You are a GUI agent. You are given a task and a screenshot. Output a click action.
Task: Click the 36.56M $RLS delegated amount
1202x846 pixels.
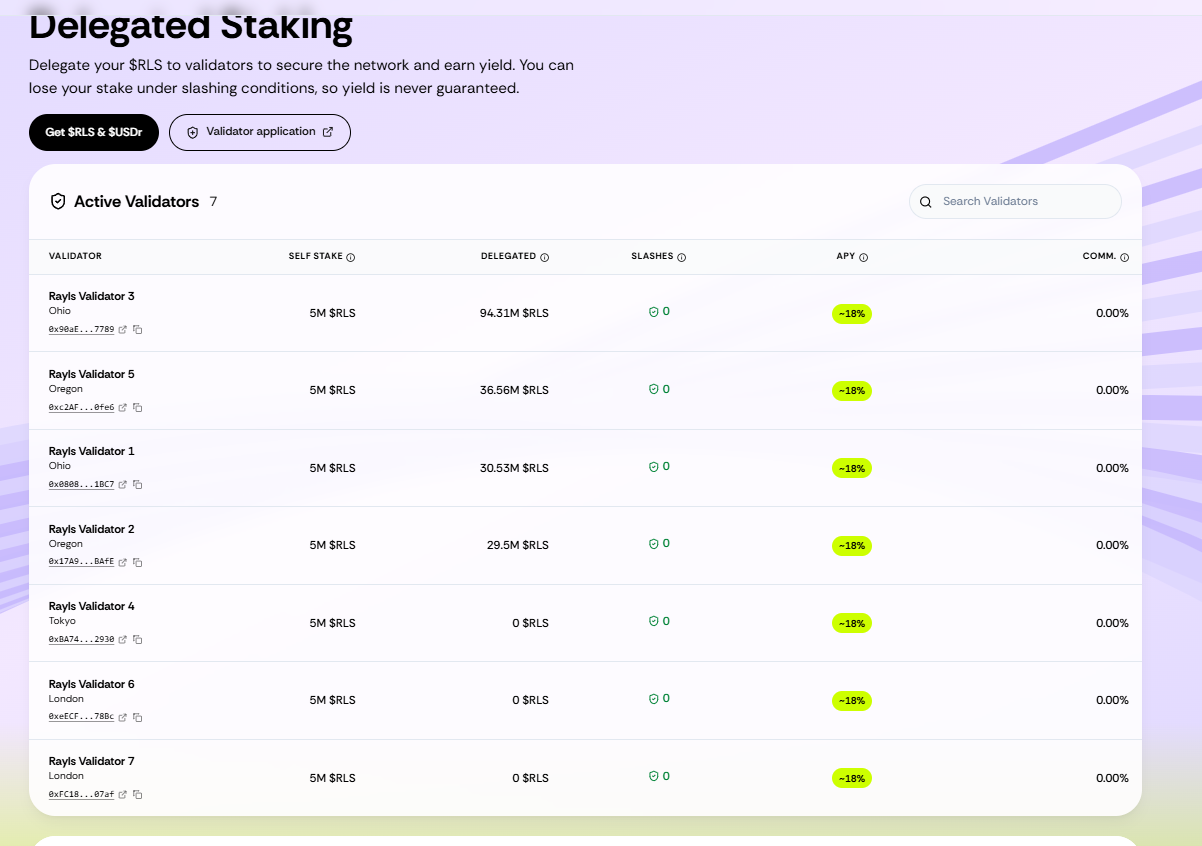pos(514,390)
